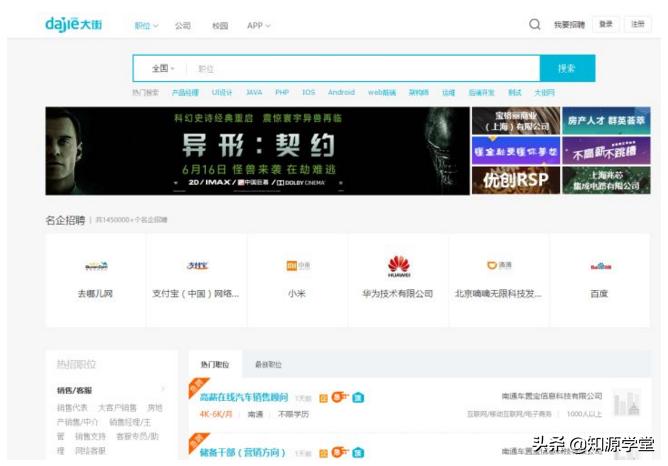Select the 产品经理 hot search keyword
The image size is (668, 466).
[x=185, y=92]
